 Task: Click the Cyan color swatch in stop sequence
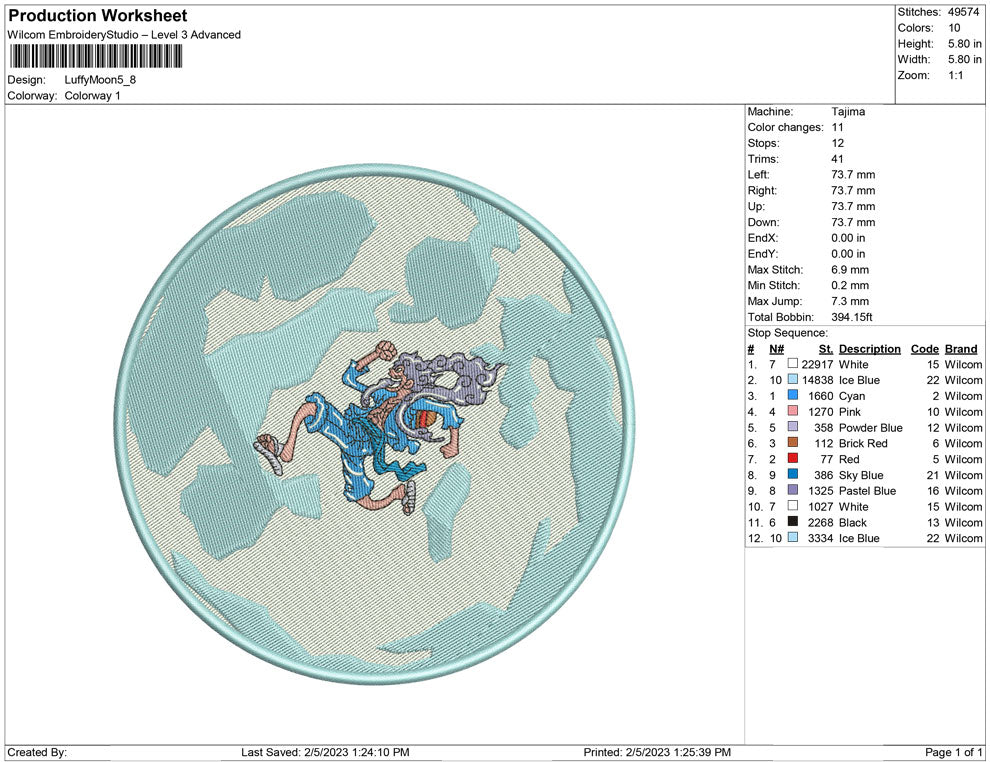[793, 396]
